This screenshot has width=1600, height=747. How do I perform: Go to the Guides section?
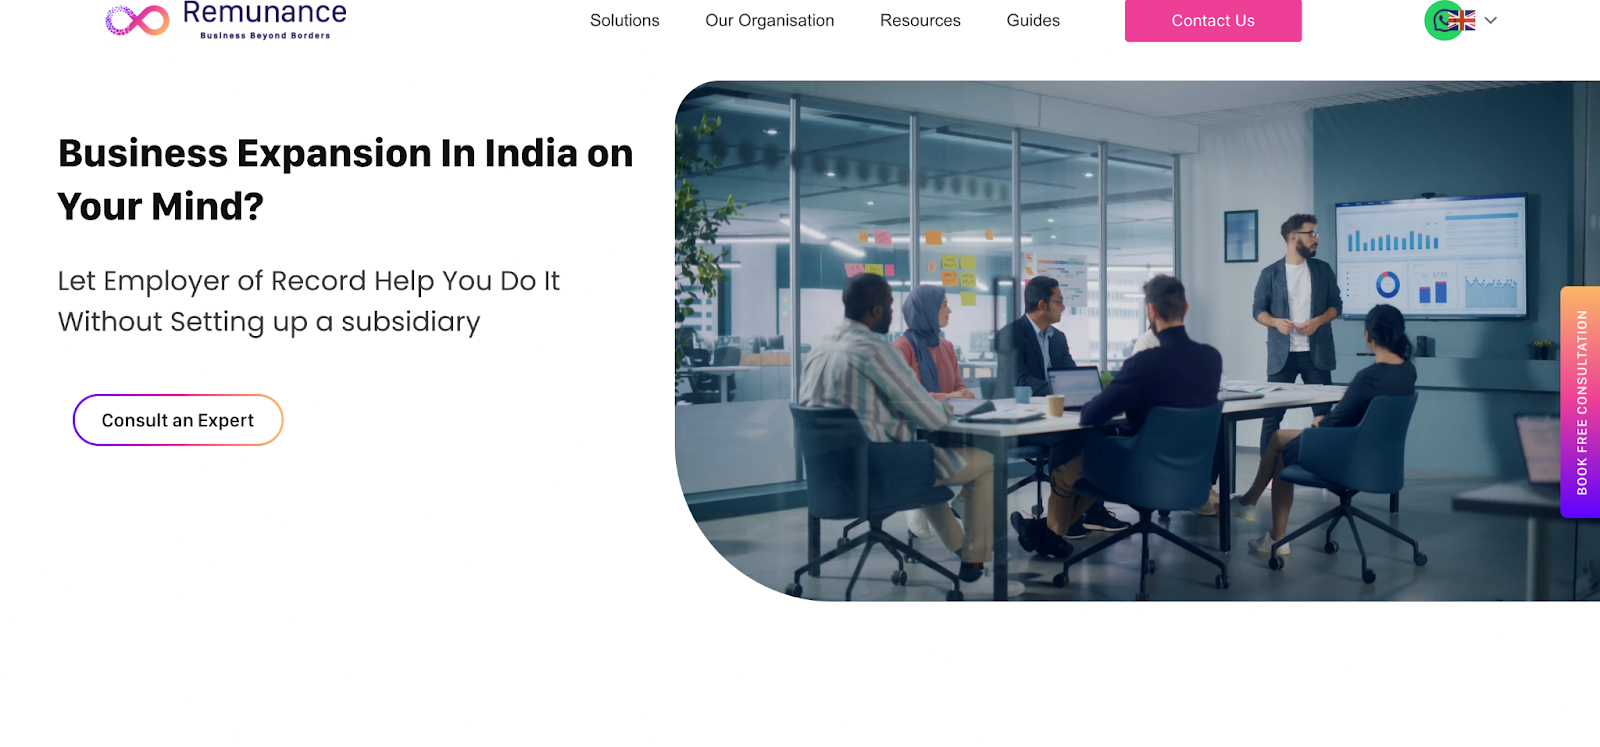coord(1033,20)
